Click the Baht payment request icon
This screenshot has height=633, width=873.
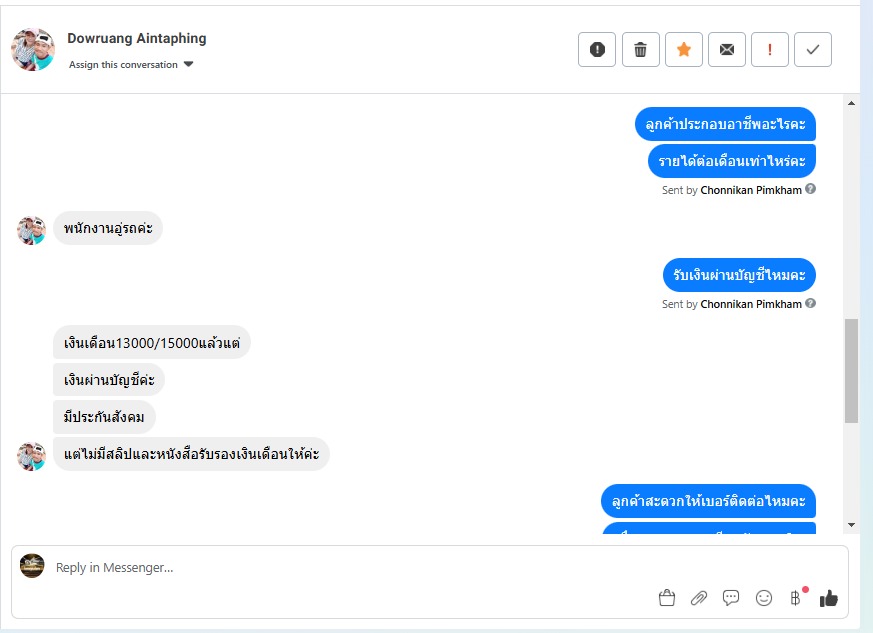[796, 598]
